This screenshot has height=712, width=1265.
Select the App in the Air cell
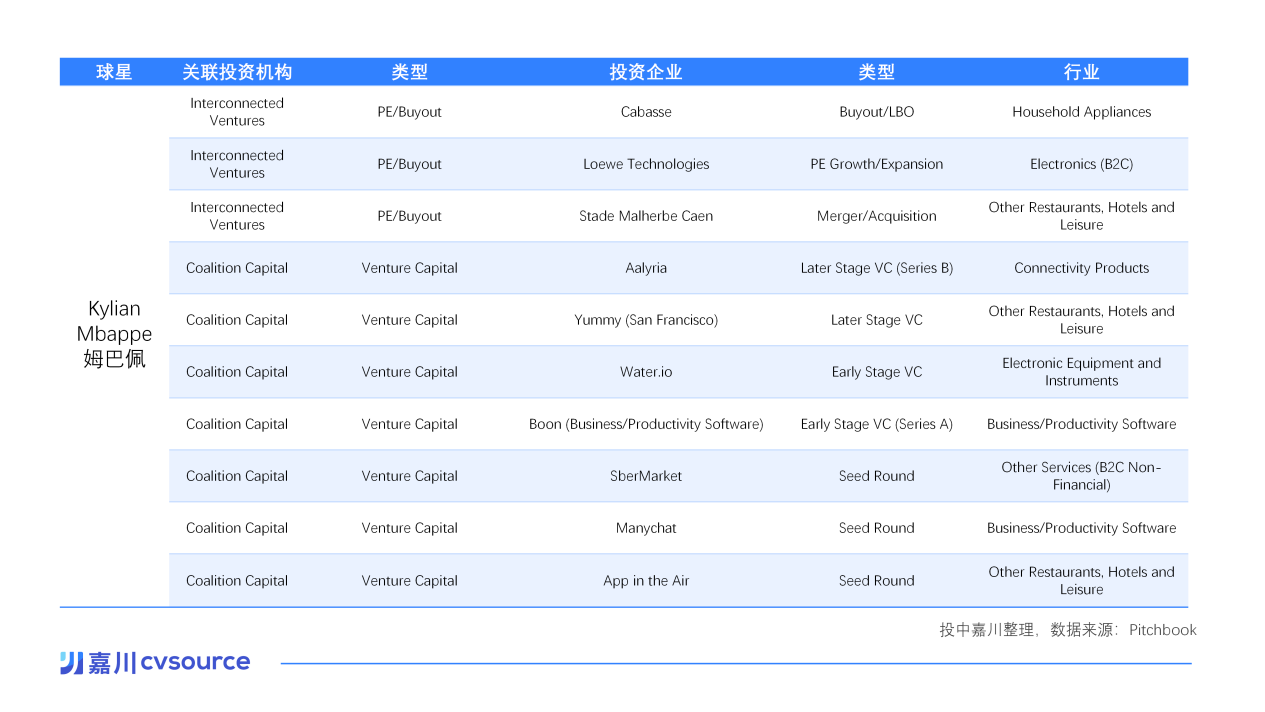646,580
